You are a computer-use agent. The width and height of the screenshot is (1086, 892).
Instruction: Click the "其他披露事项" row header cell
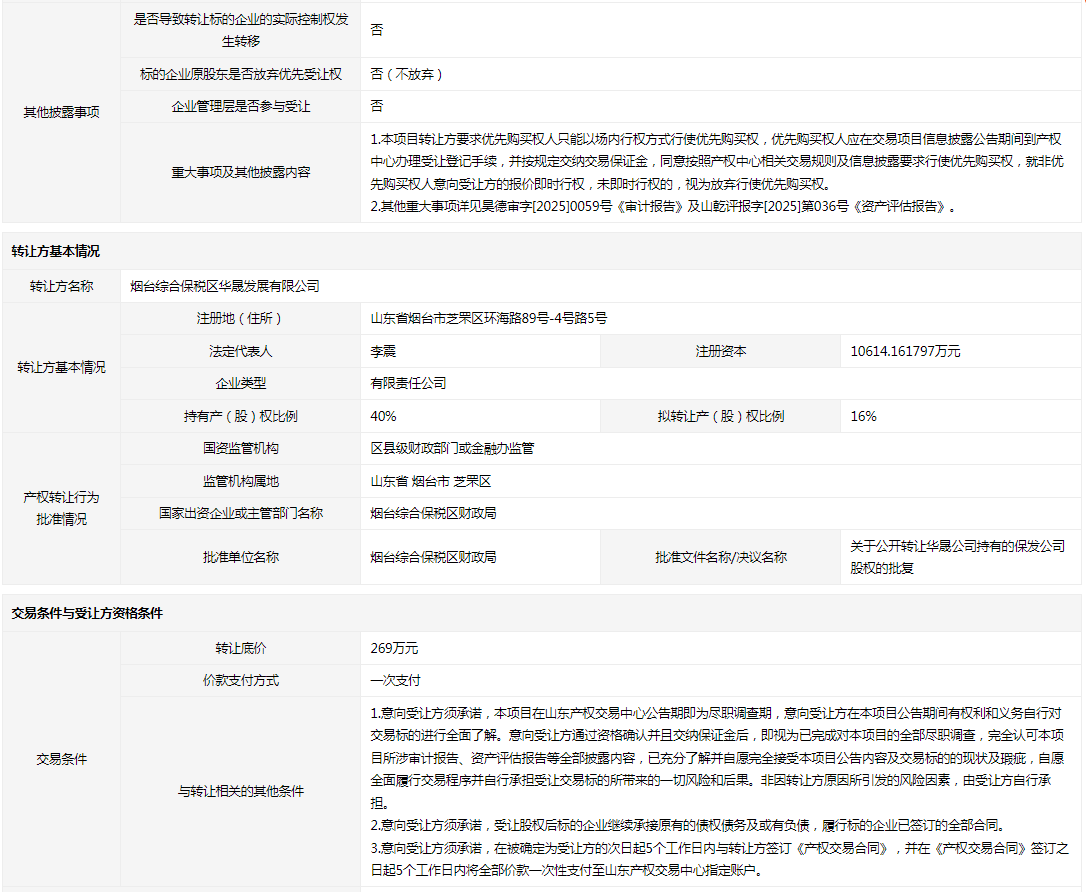pos(61,112)
